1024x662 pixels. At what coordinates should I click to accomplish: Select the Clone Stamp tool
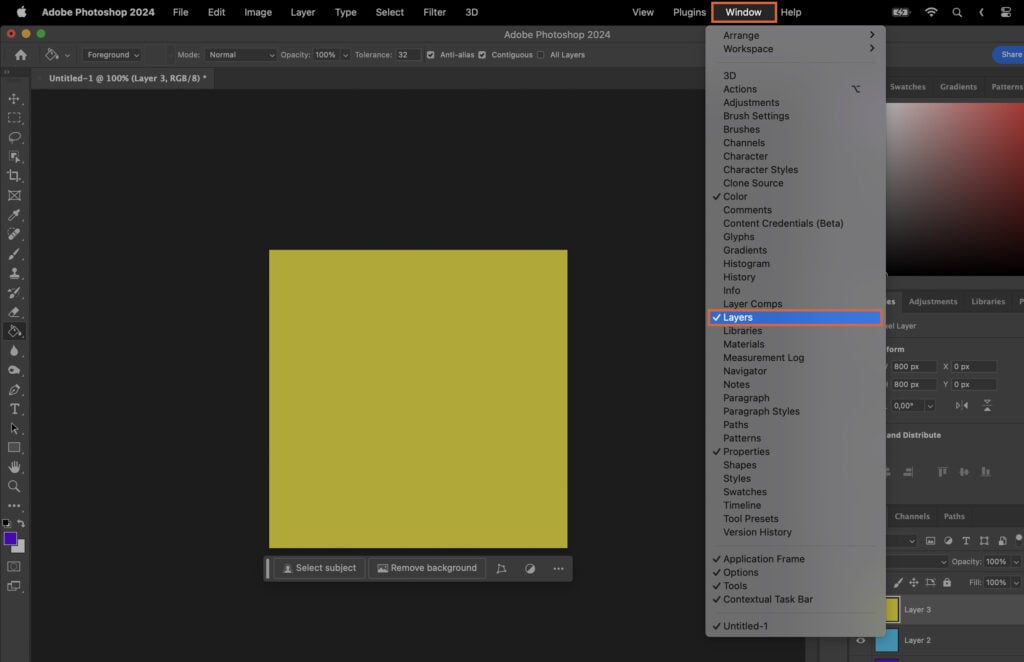(x=14, y=272)
